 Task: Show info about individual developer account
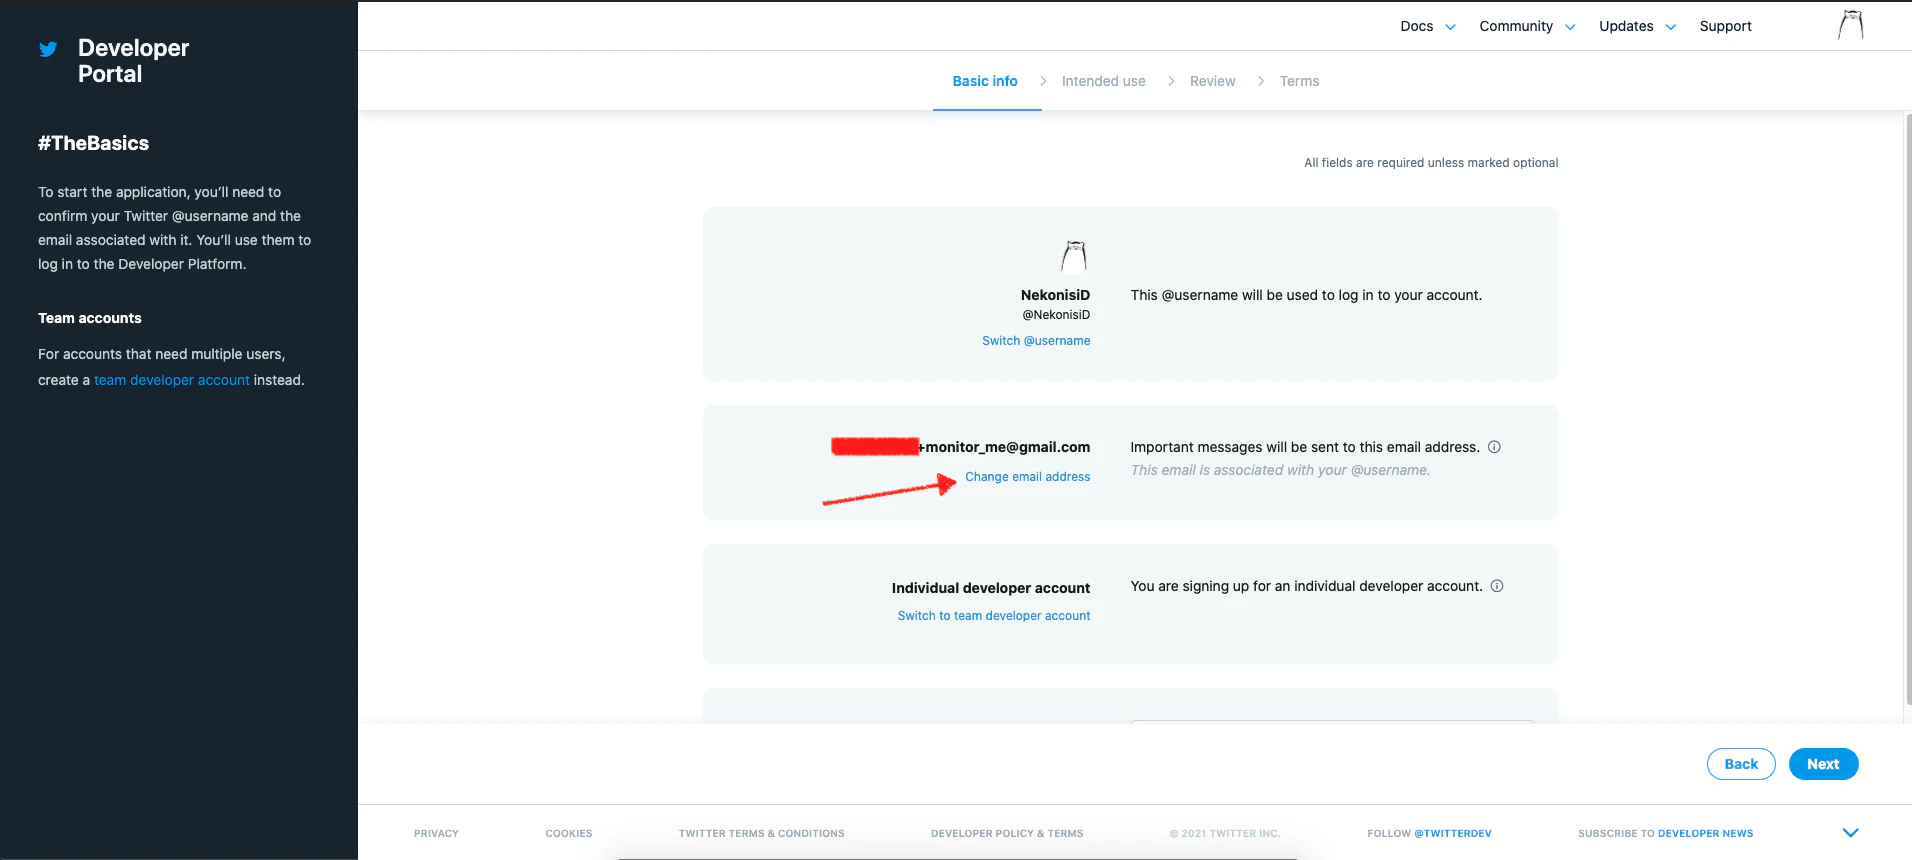point(1497,586)
